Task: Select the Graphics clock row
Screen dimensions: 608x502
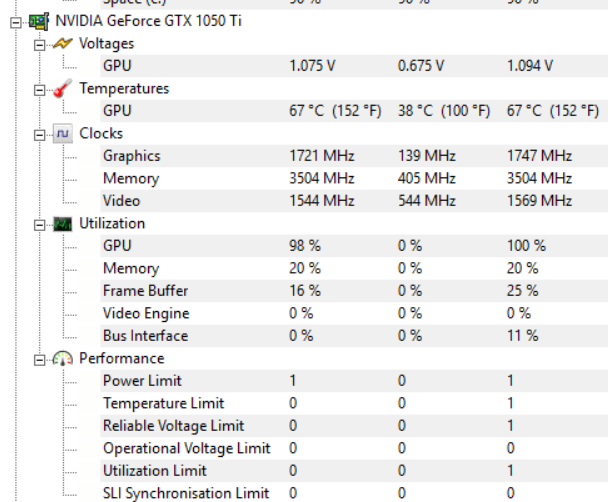Action: tap(354, 156)
